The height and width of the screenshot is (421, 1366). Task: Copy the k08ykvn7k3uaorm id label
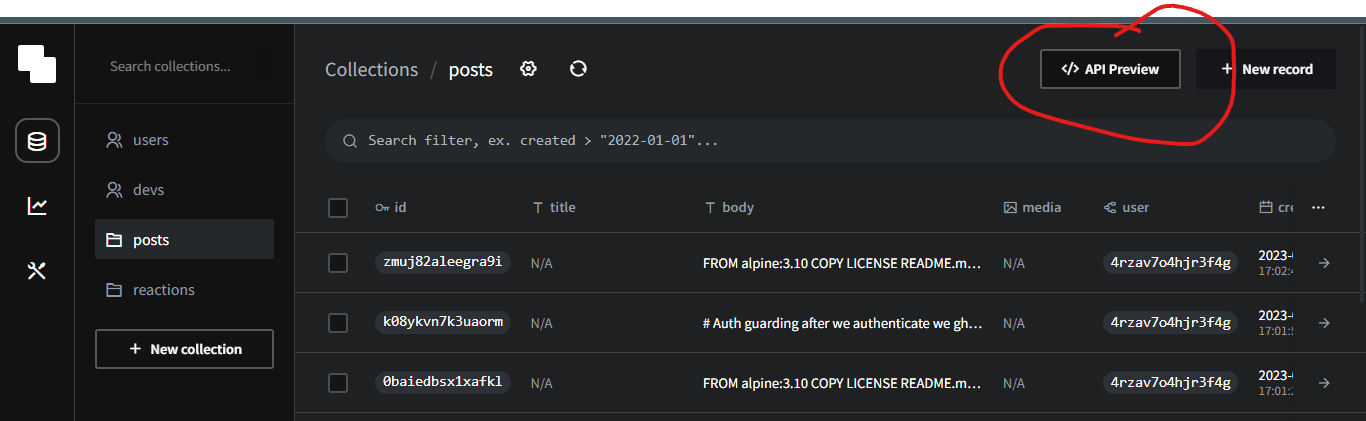[x=442, y=323]
